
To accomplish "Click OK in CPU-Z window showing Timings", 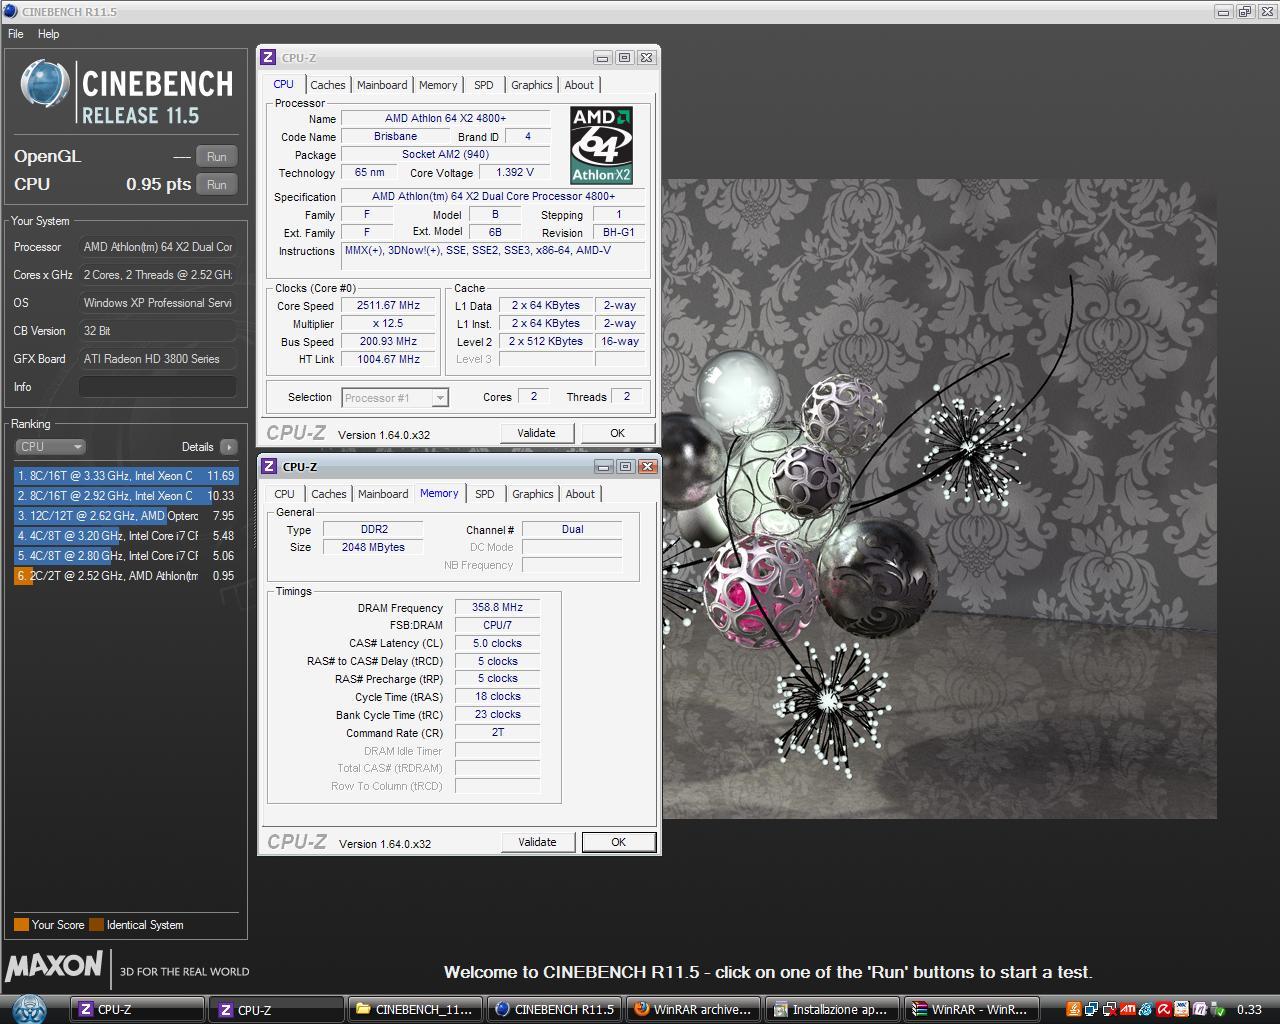I will click(618, 842).
